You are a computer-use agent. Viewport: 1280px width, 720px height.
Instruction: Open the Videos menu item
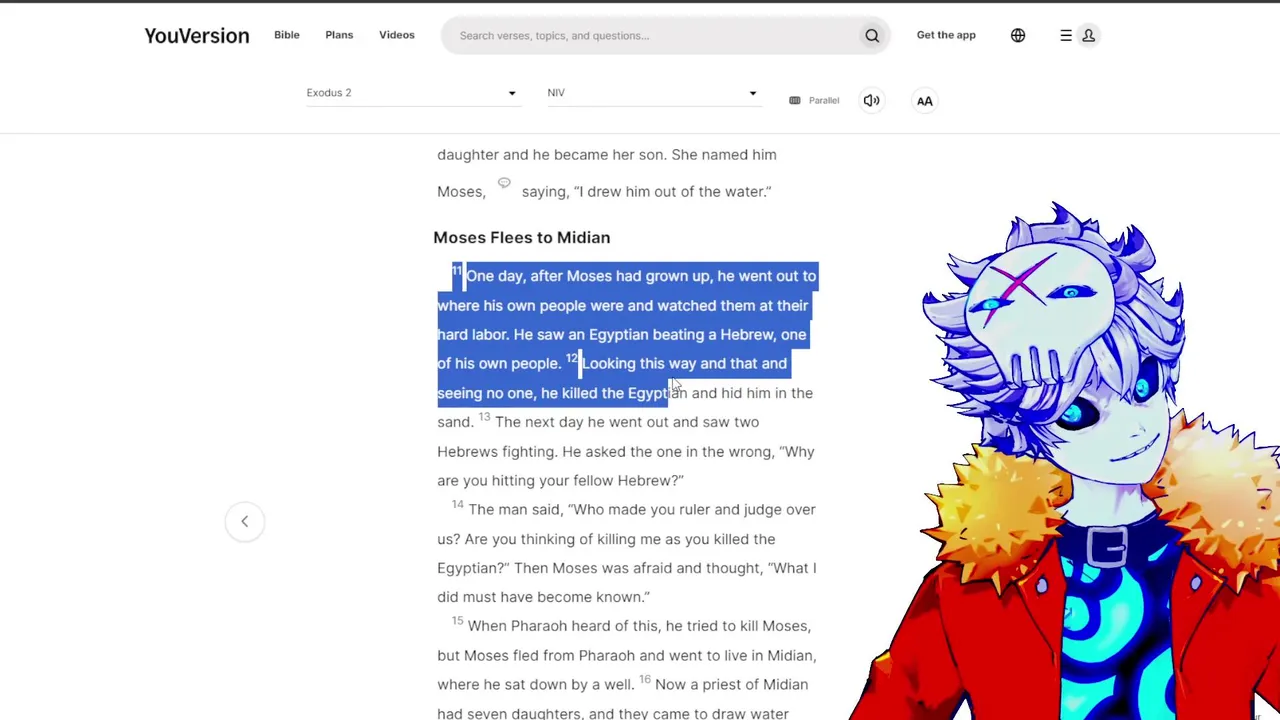tap(397, 35)
